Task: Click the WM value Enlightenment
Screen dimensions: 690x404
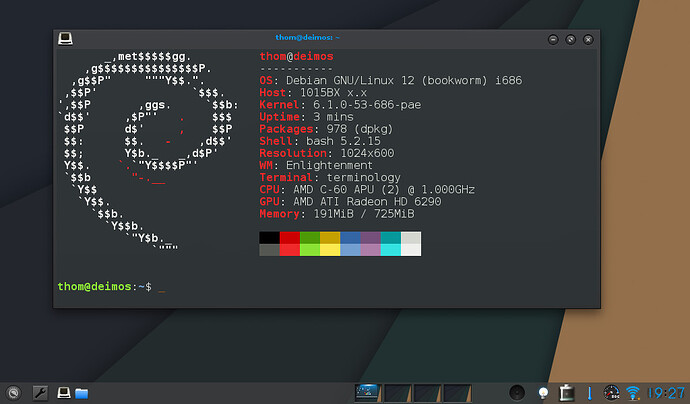Action: [x=329, y=165]
